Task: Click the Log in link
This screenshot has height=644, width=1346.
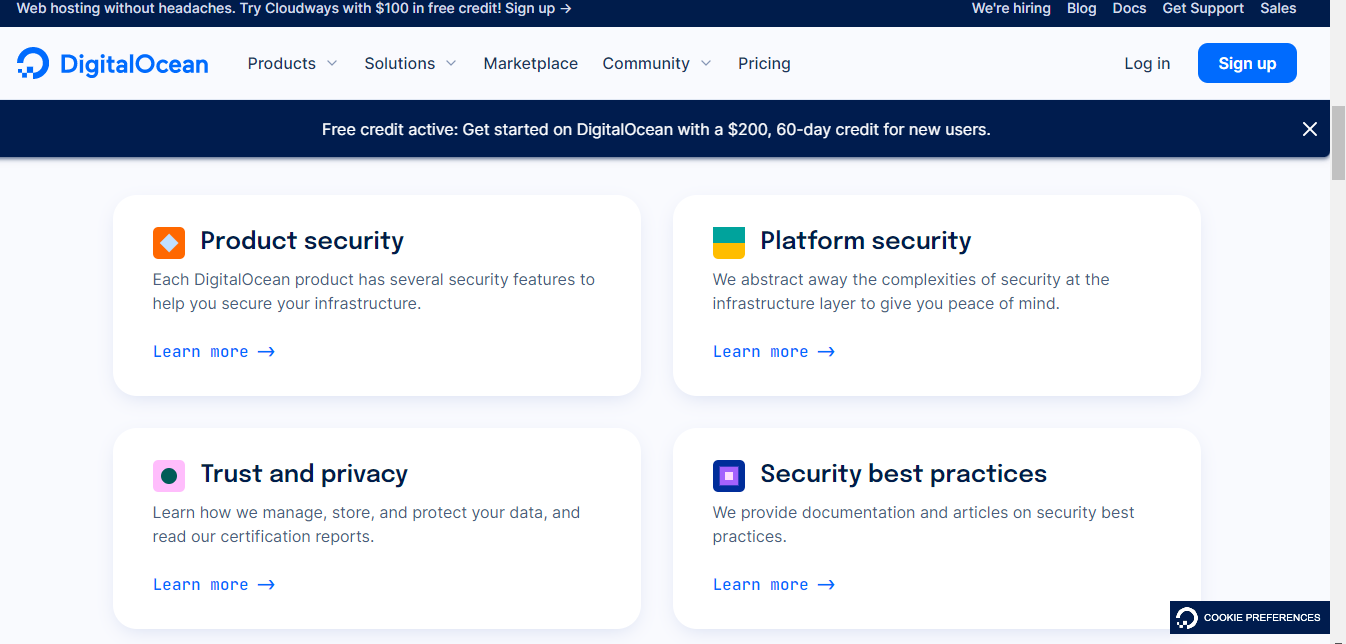Action: pyautogui.click(x=1147, y=63)
